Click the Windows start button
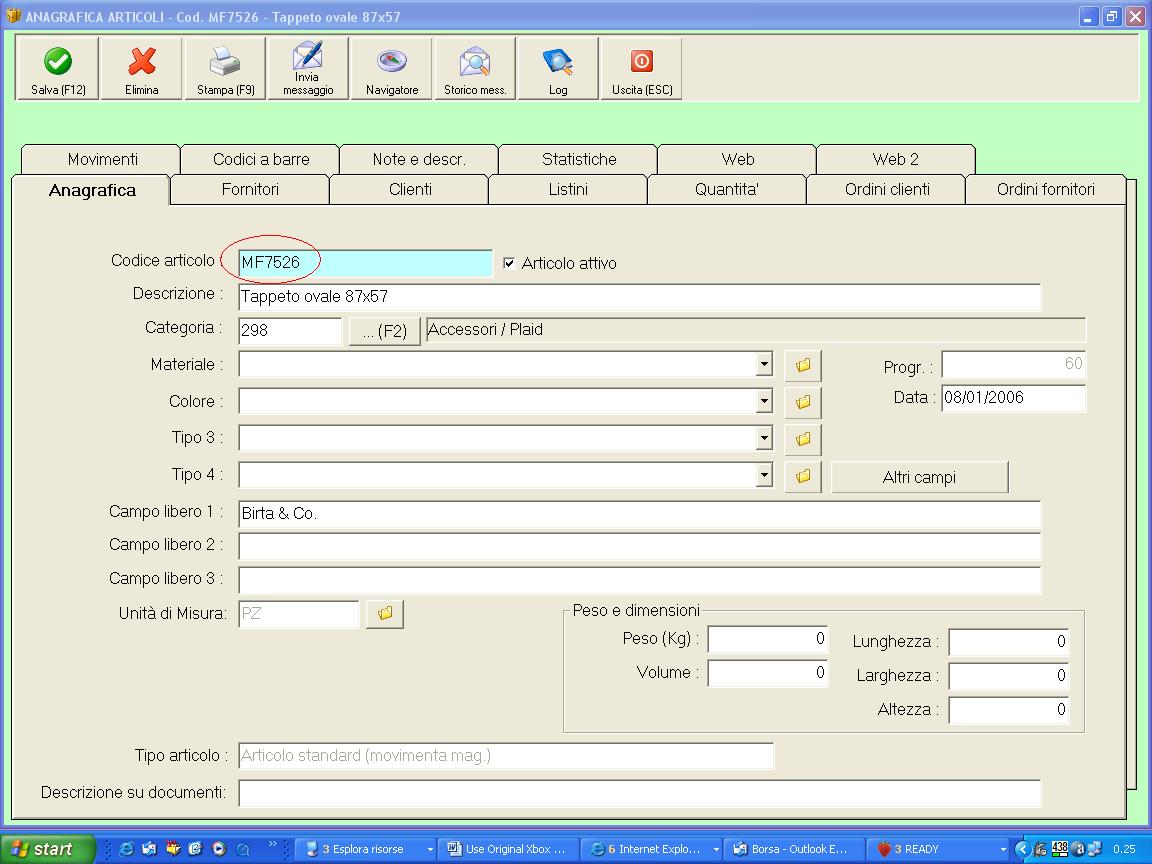The image size is (1152, 864). pyautogui.click(x=46, y=849)
